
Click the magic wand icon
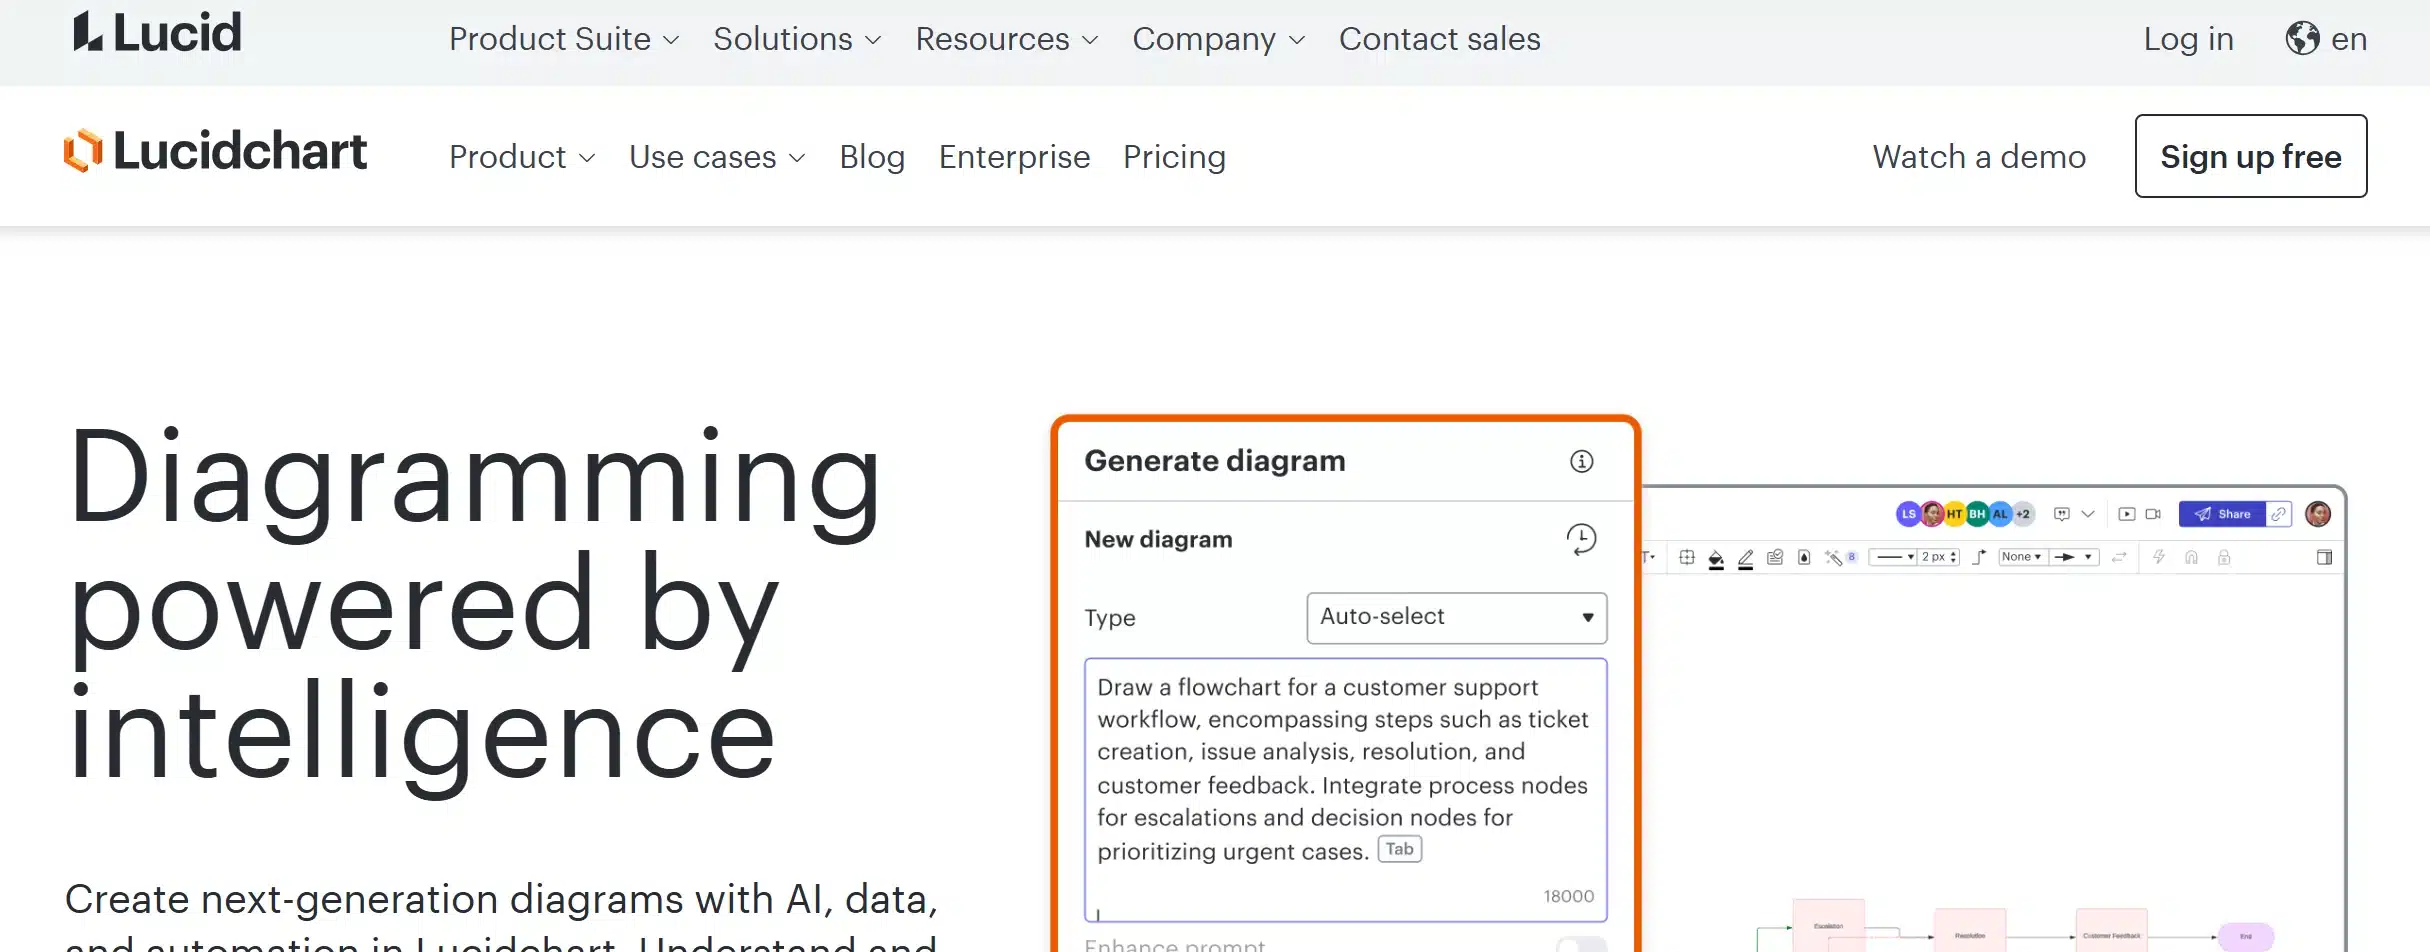pos(1834,558)
